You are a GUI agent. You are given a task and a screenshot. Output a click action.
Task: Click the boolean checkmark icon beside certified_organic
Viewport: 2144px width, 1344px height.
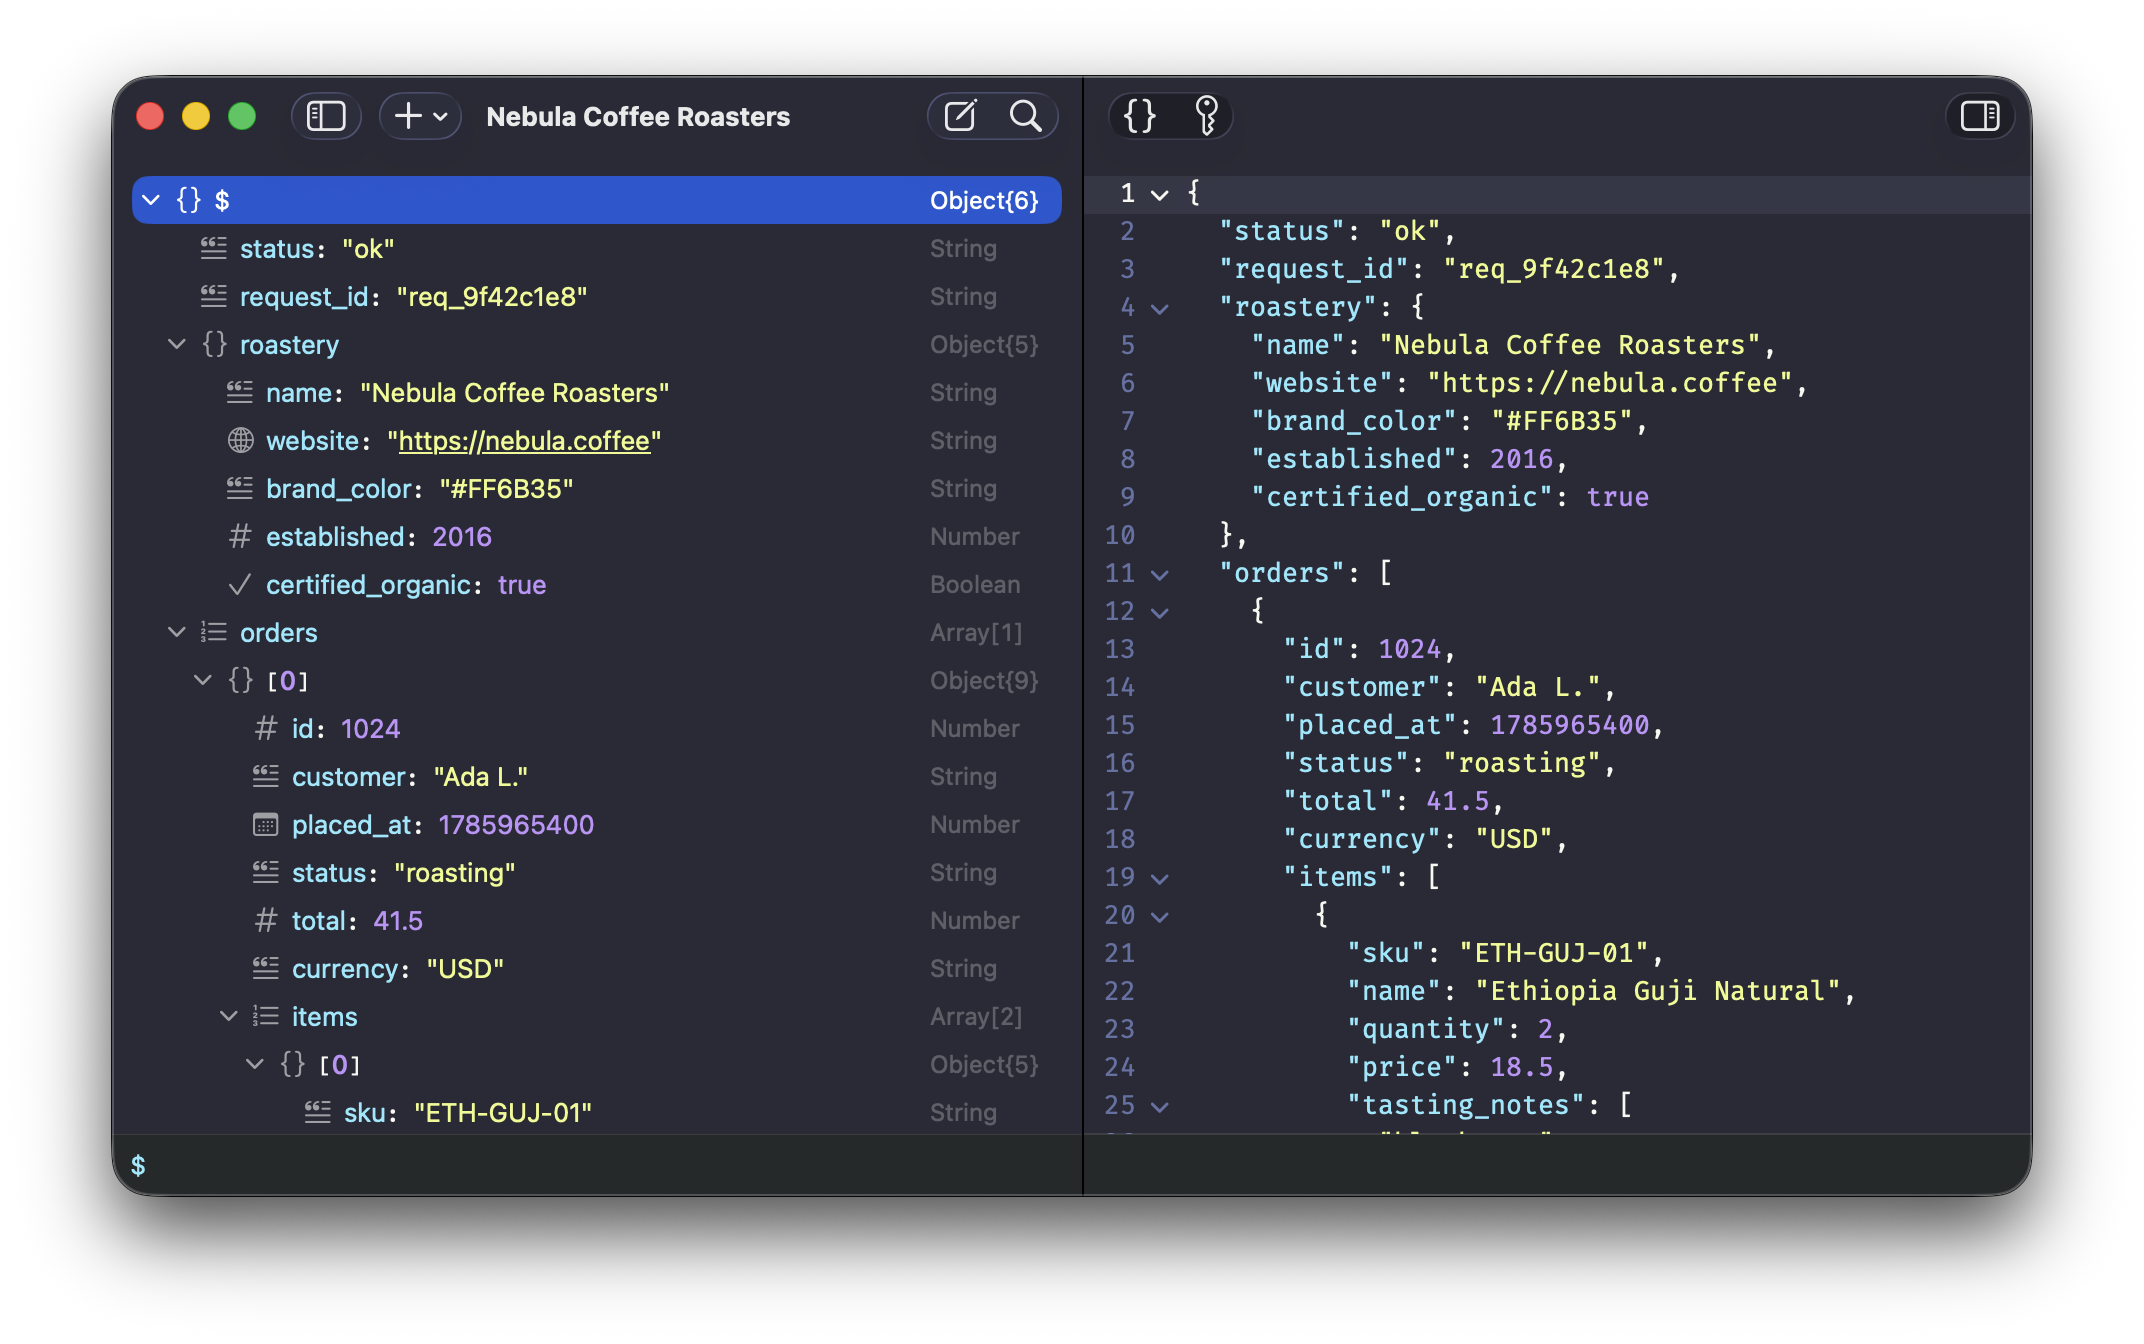click(x=240, y=584)
